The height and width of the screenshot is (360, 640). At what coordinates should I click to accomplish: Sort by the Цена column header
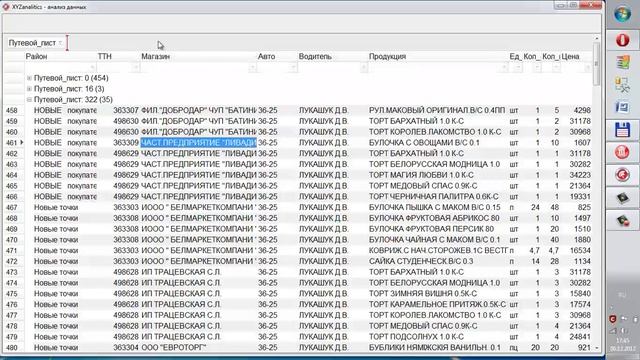[571, 56]
